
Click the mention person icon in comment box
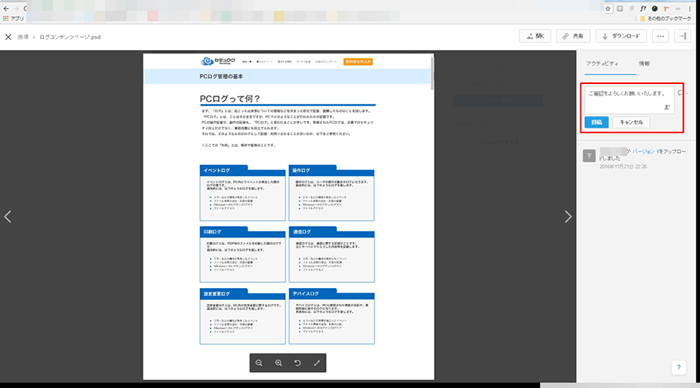[x=667, y=107]
